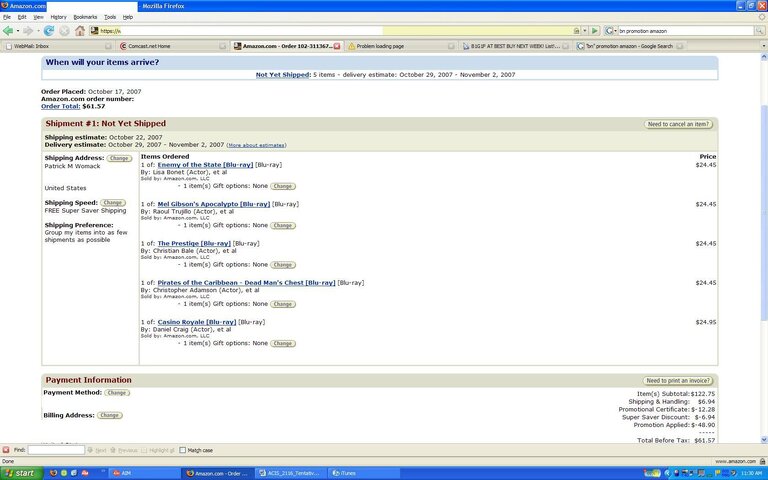The image size is (768, 480).
Task: Open the Back history dropdown arrow
Action: pyautogui.click(x=18, y=31)
